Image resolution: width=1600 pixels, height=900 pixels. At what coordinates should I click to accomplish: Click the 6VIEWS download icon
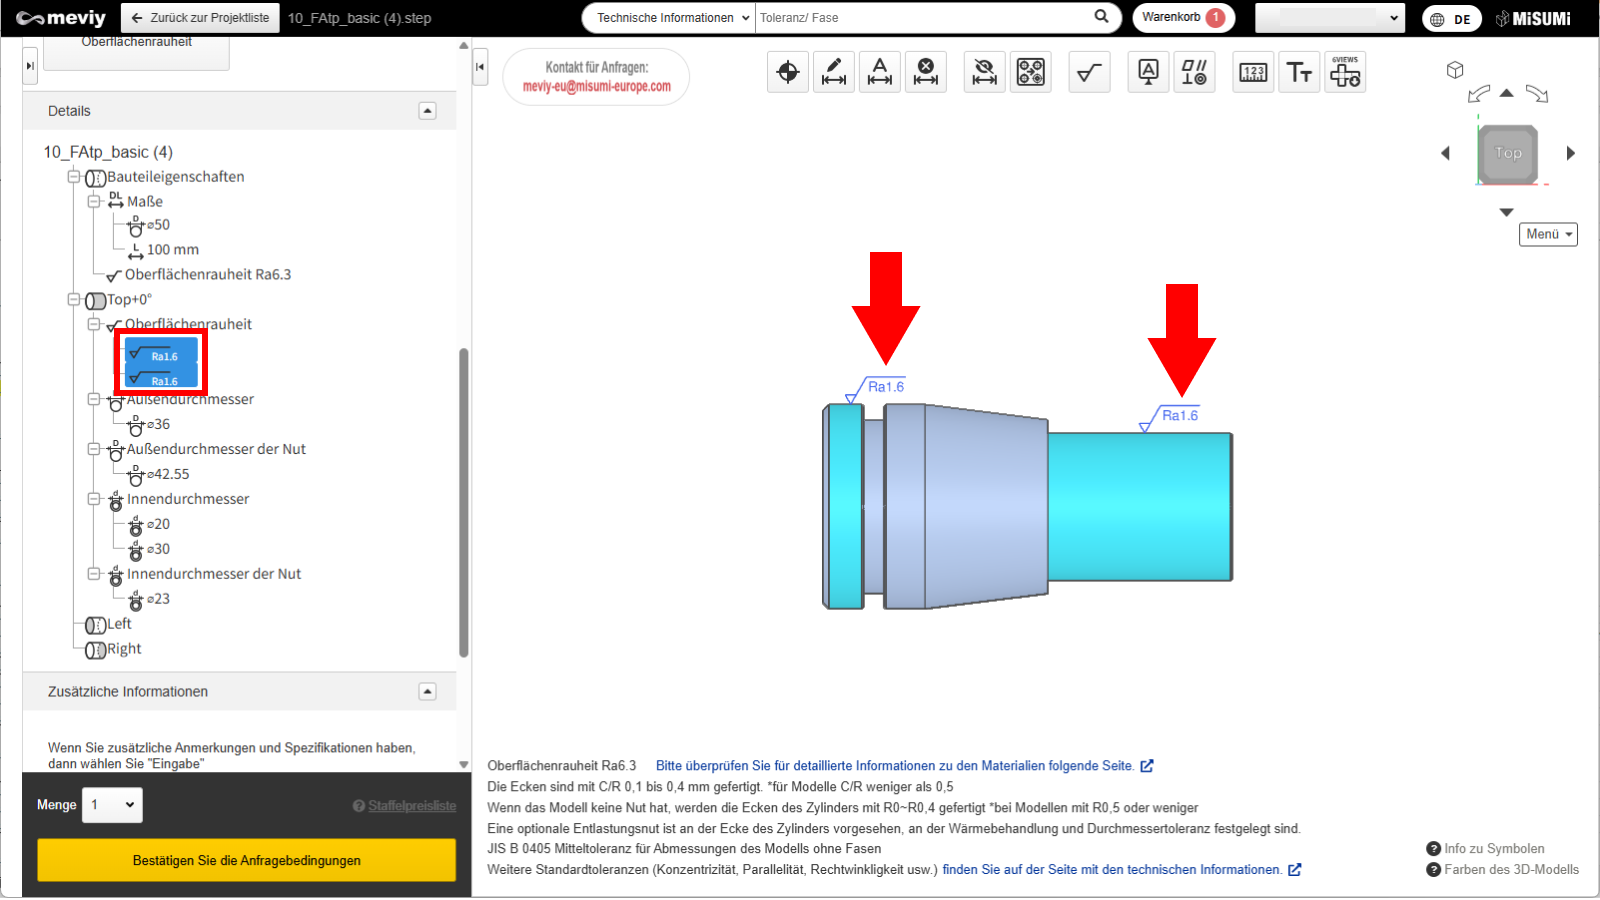pos(1345,72)
